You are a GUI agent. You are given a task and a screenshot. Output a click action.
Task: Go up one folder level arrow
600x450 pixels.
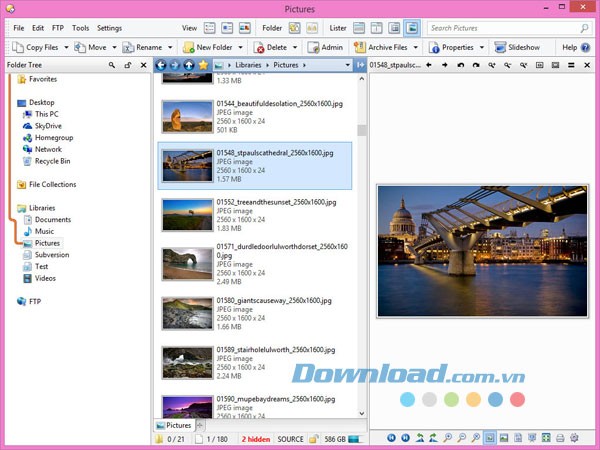189,65
